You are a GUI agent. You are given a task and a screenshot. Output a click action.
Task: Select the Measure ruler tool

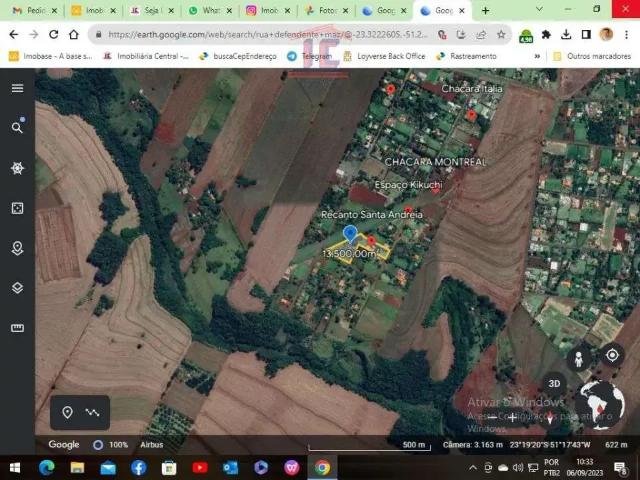(x=17, y=328)
